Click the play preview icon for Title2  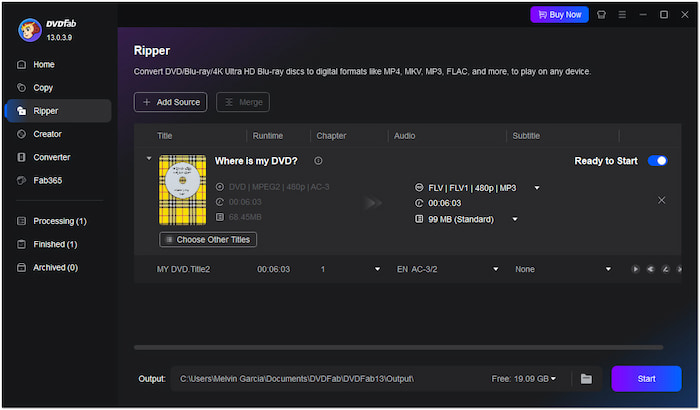click(x=635, y=269)
